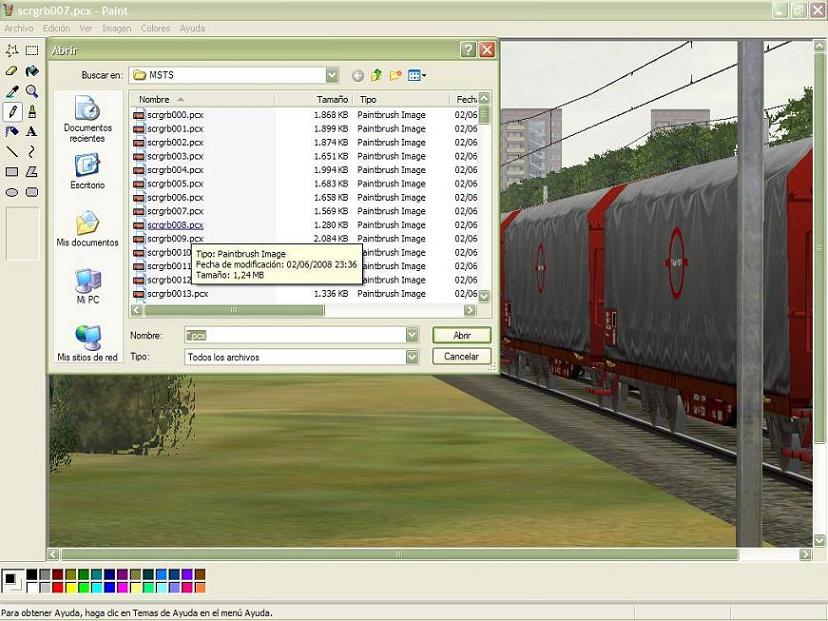Viewport: 828px width, 621px height.
Task: Click the Nombre file name field
Action: point(294,335)
